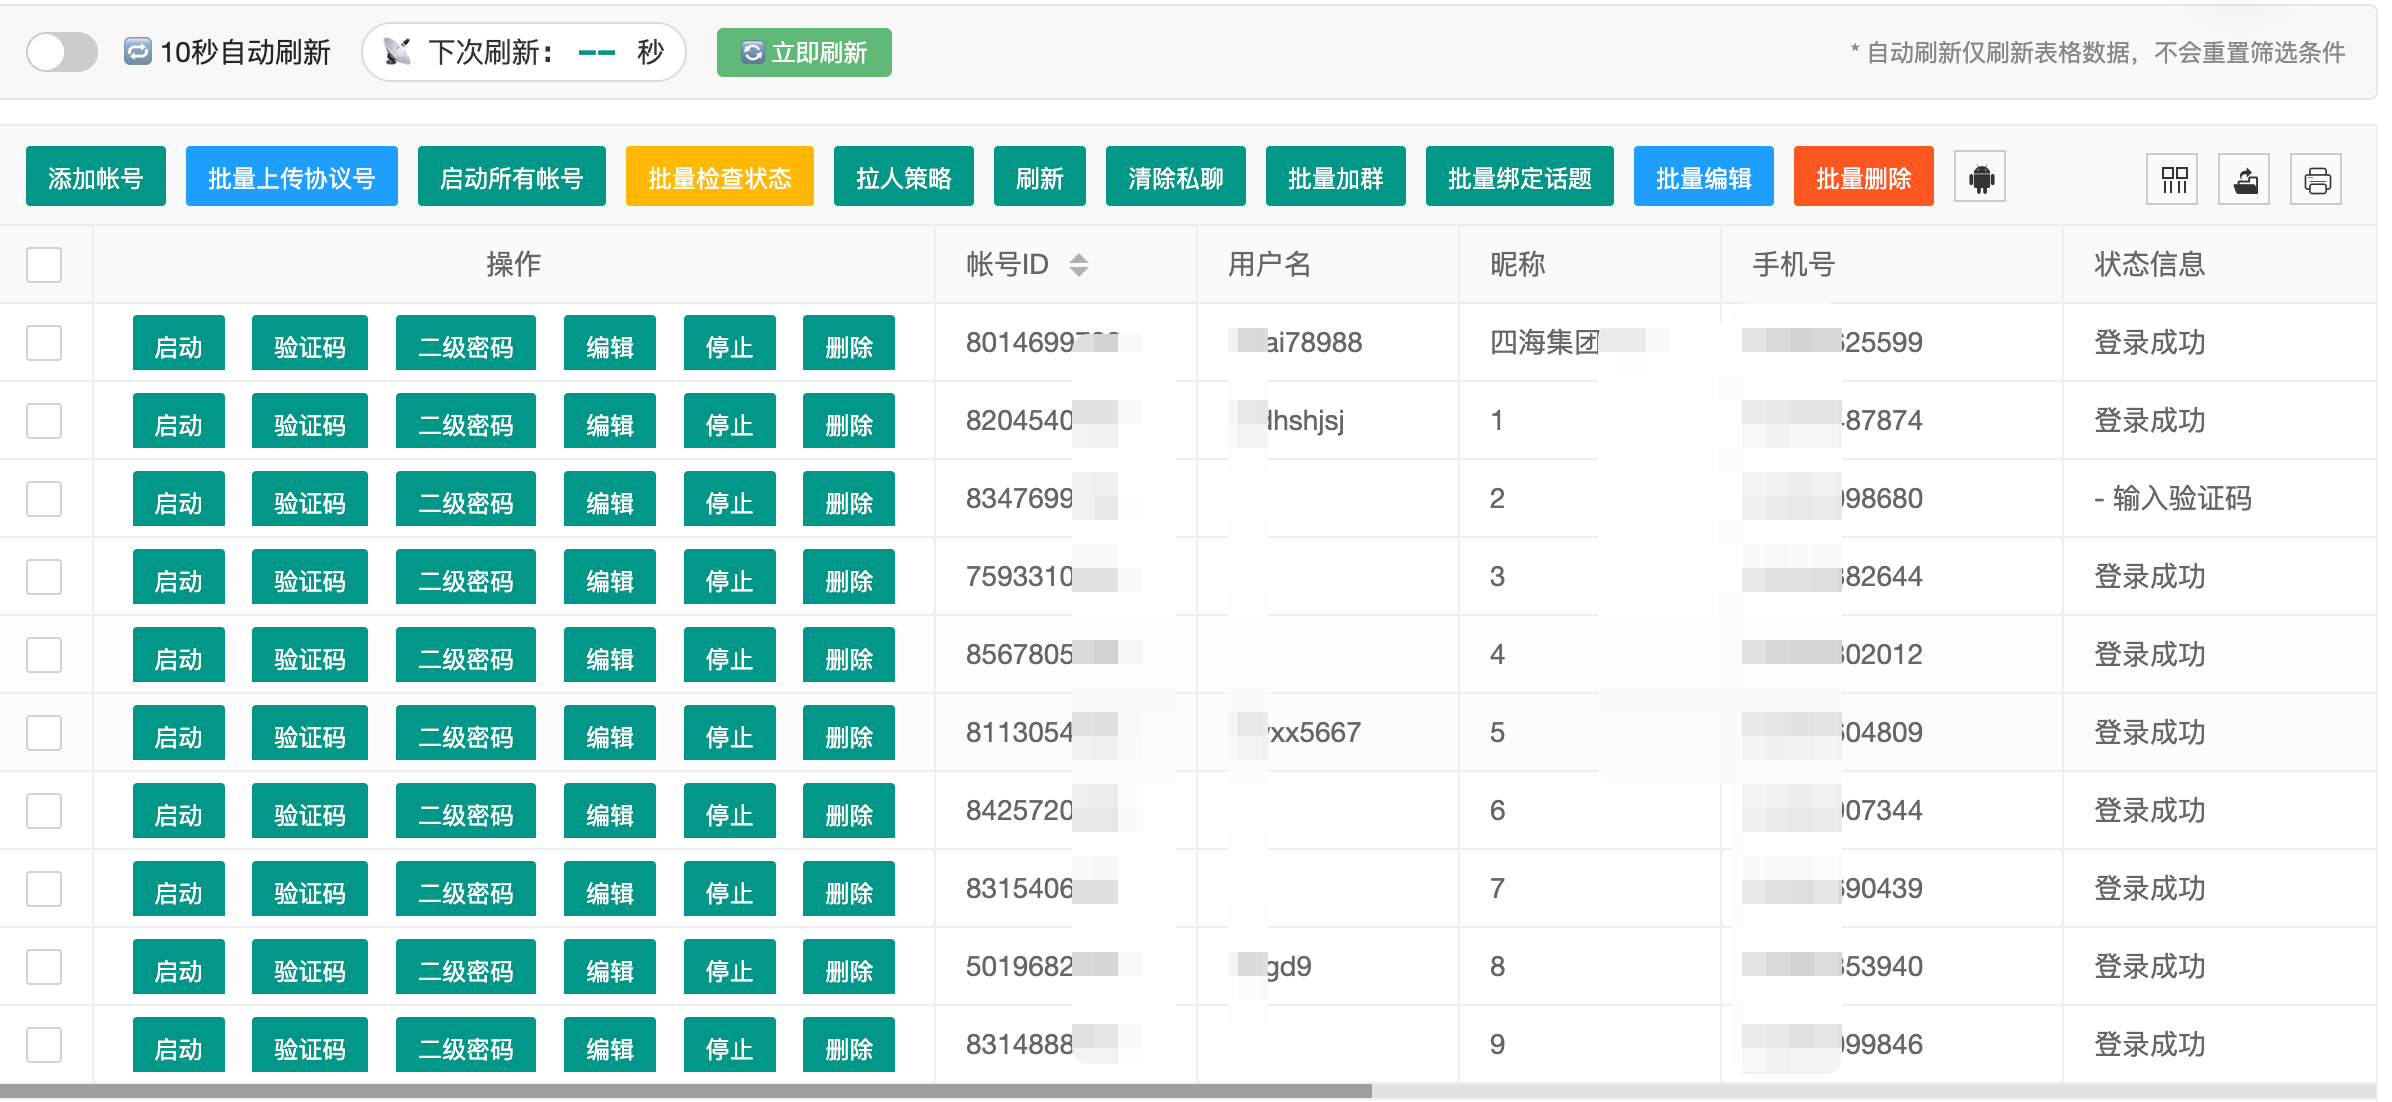
Task: Select the checkbox for the 四海集团 row
Action: tap(44, 343)
